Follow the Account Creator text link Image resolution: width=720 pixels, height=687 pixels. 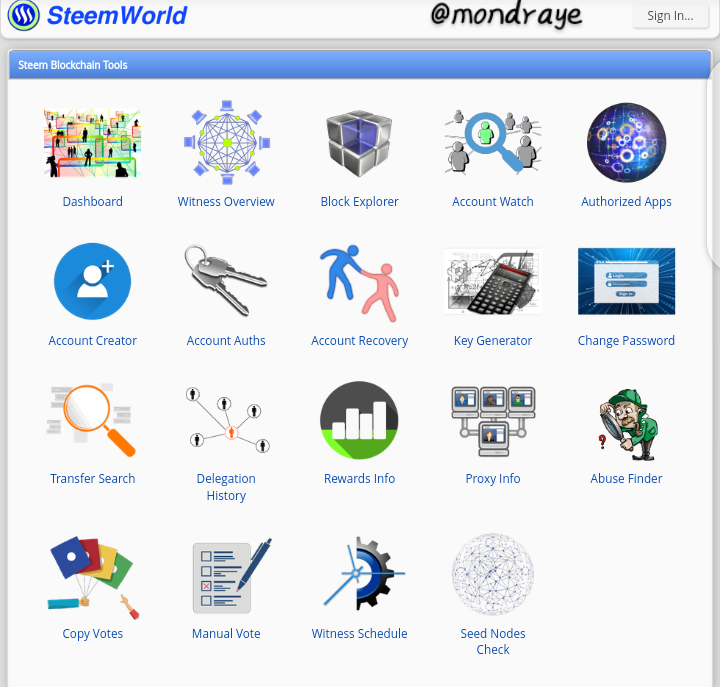[x=92, y=341]
